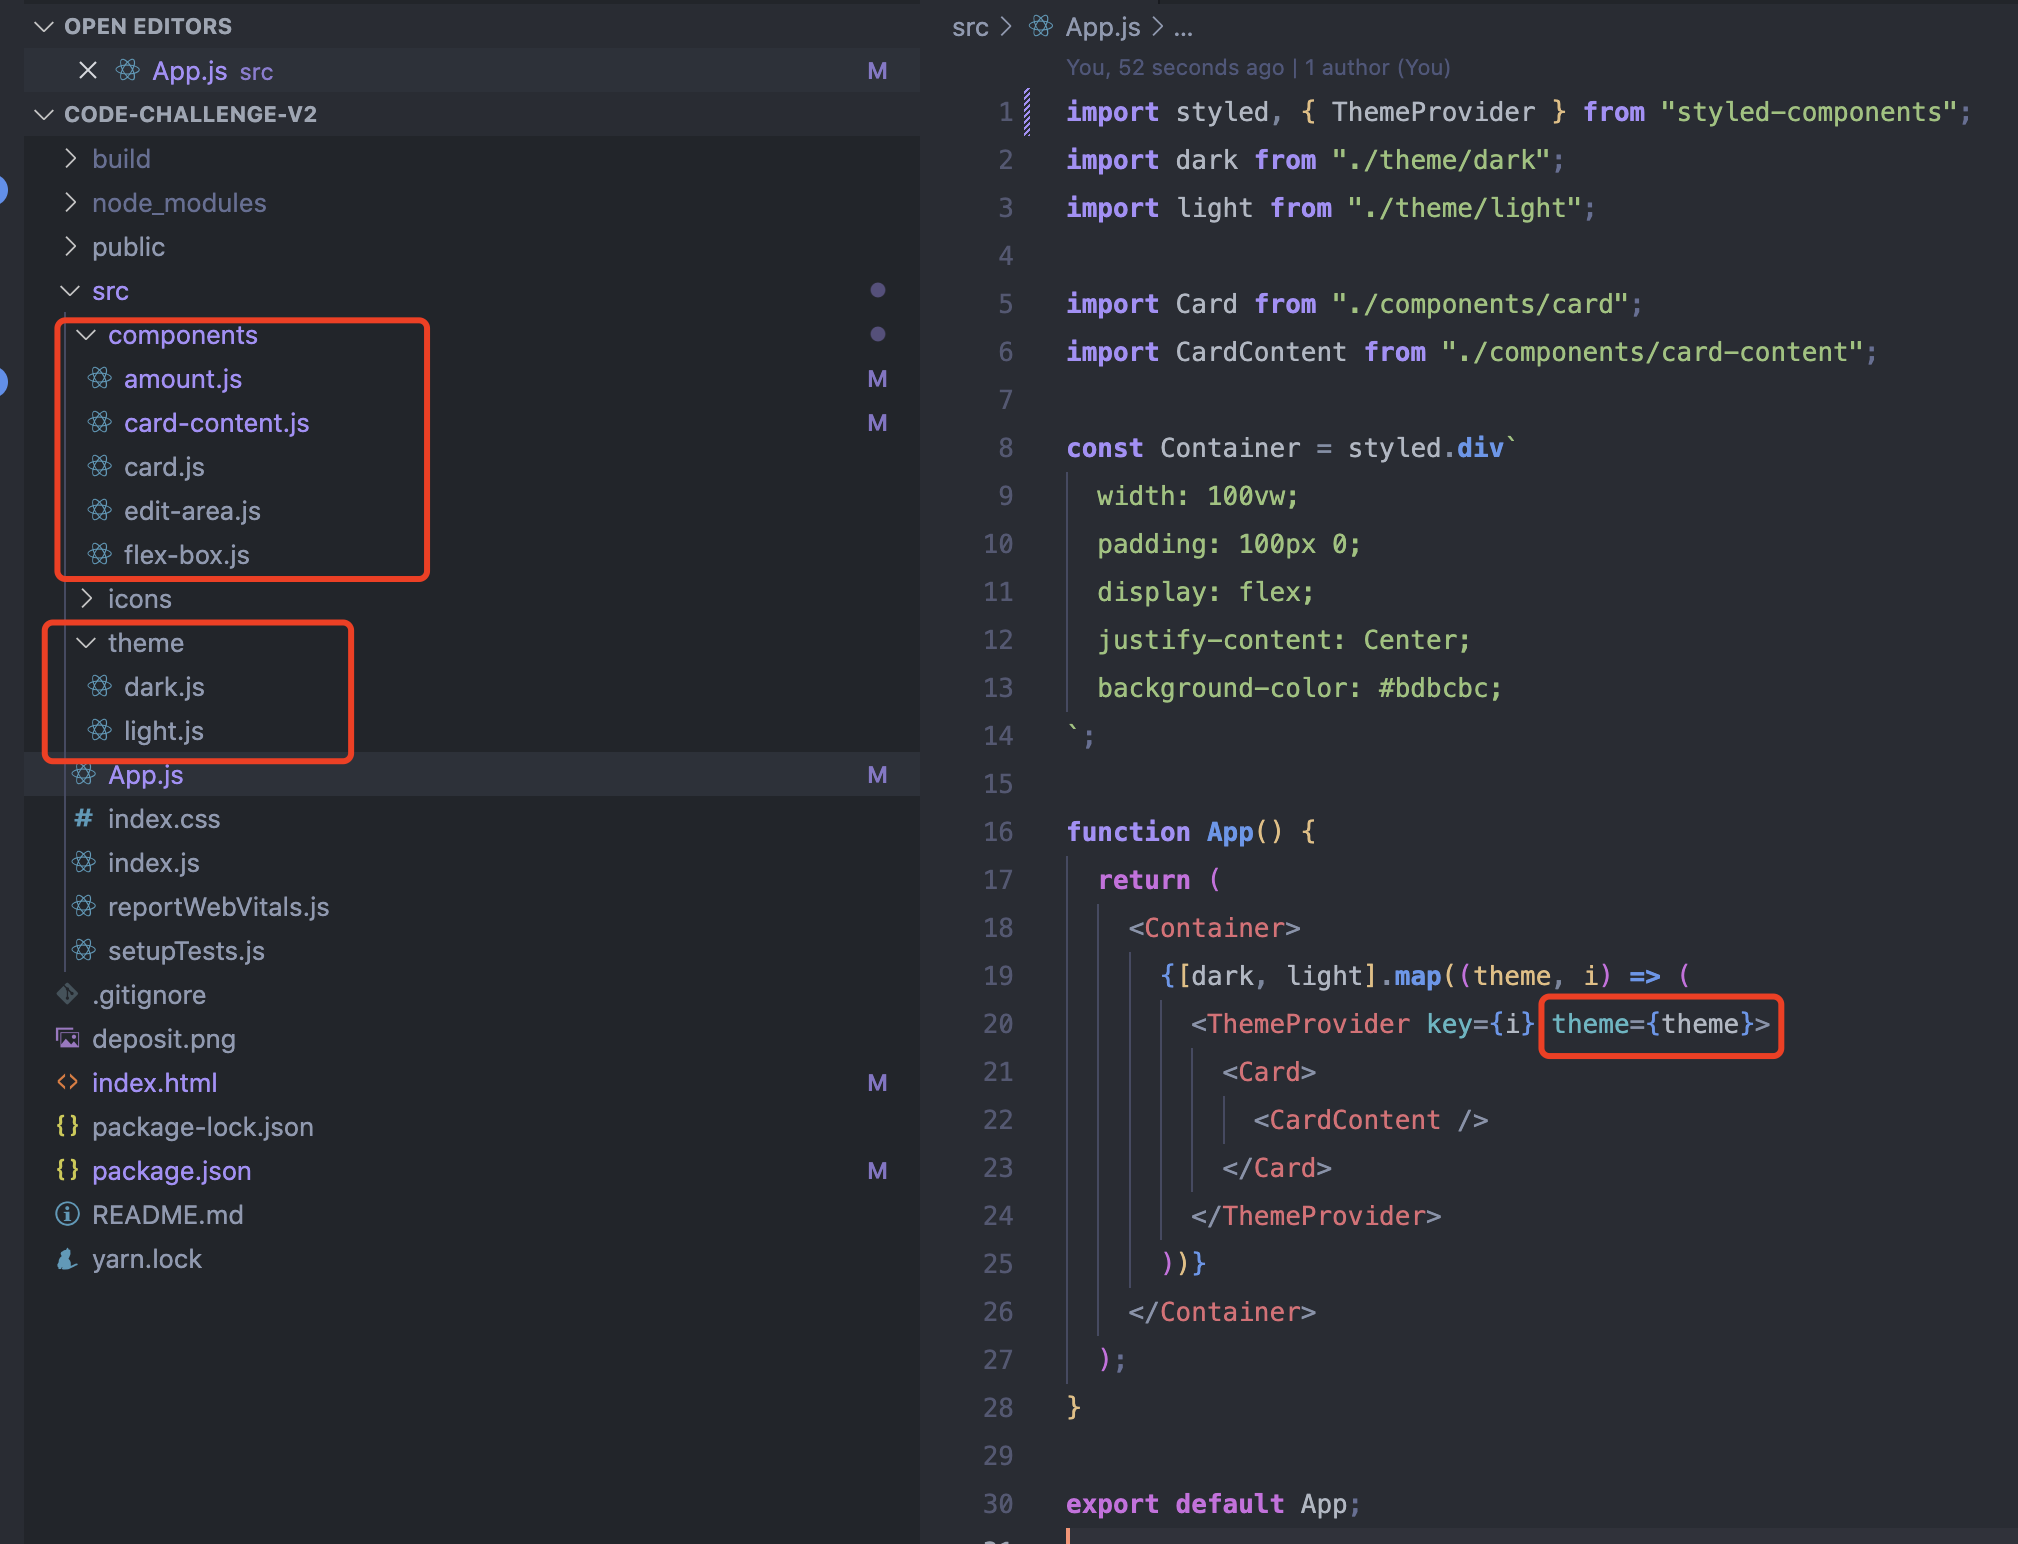Click the git icon of .gitignore
The height and width of the screenshot is (1544, 2018).
pos(68,994)
